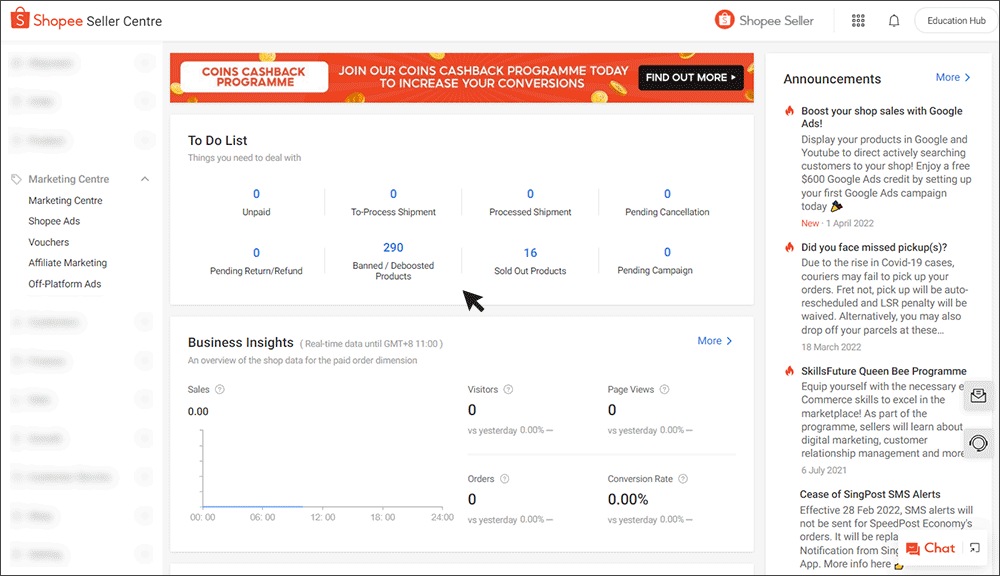Pop out the Chat window via its expand icon

971,548
